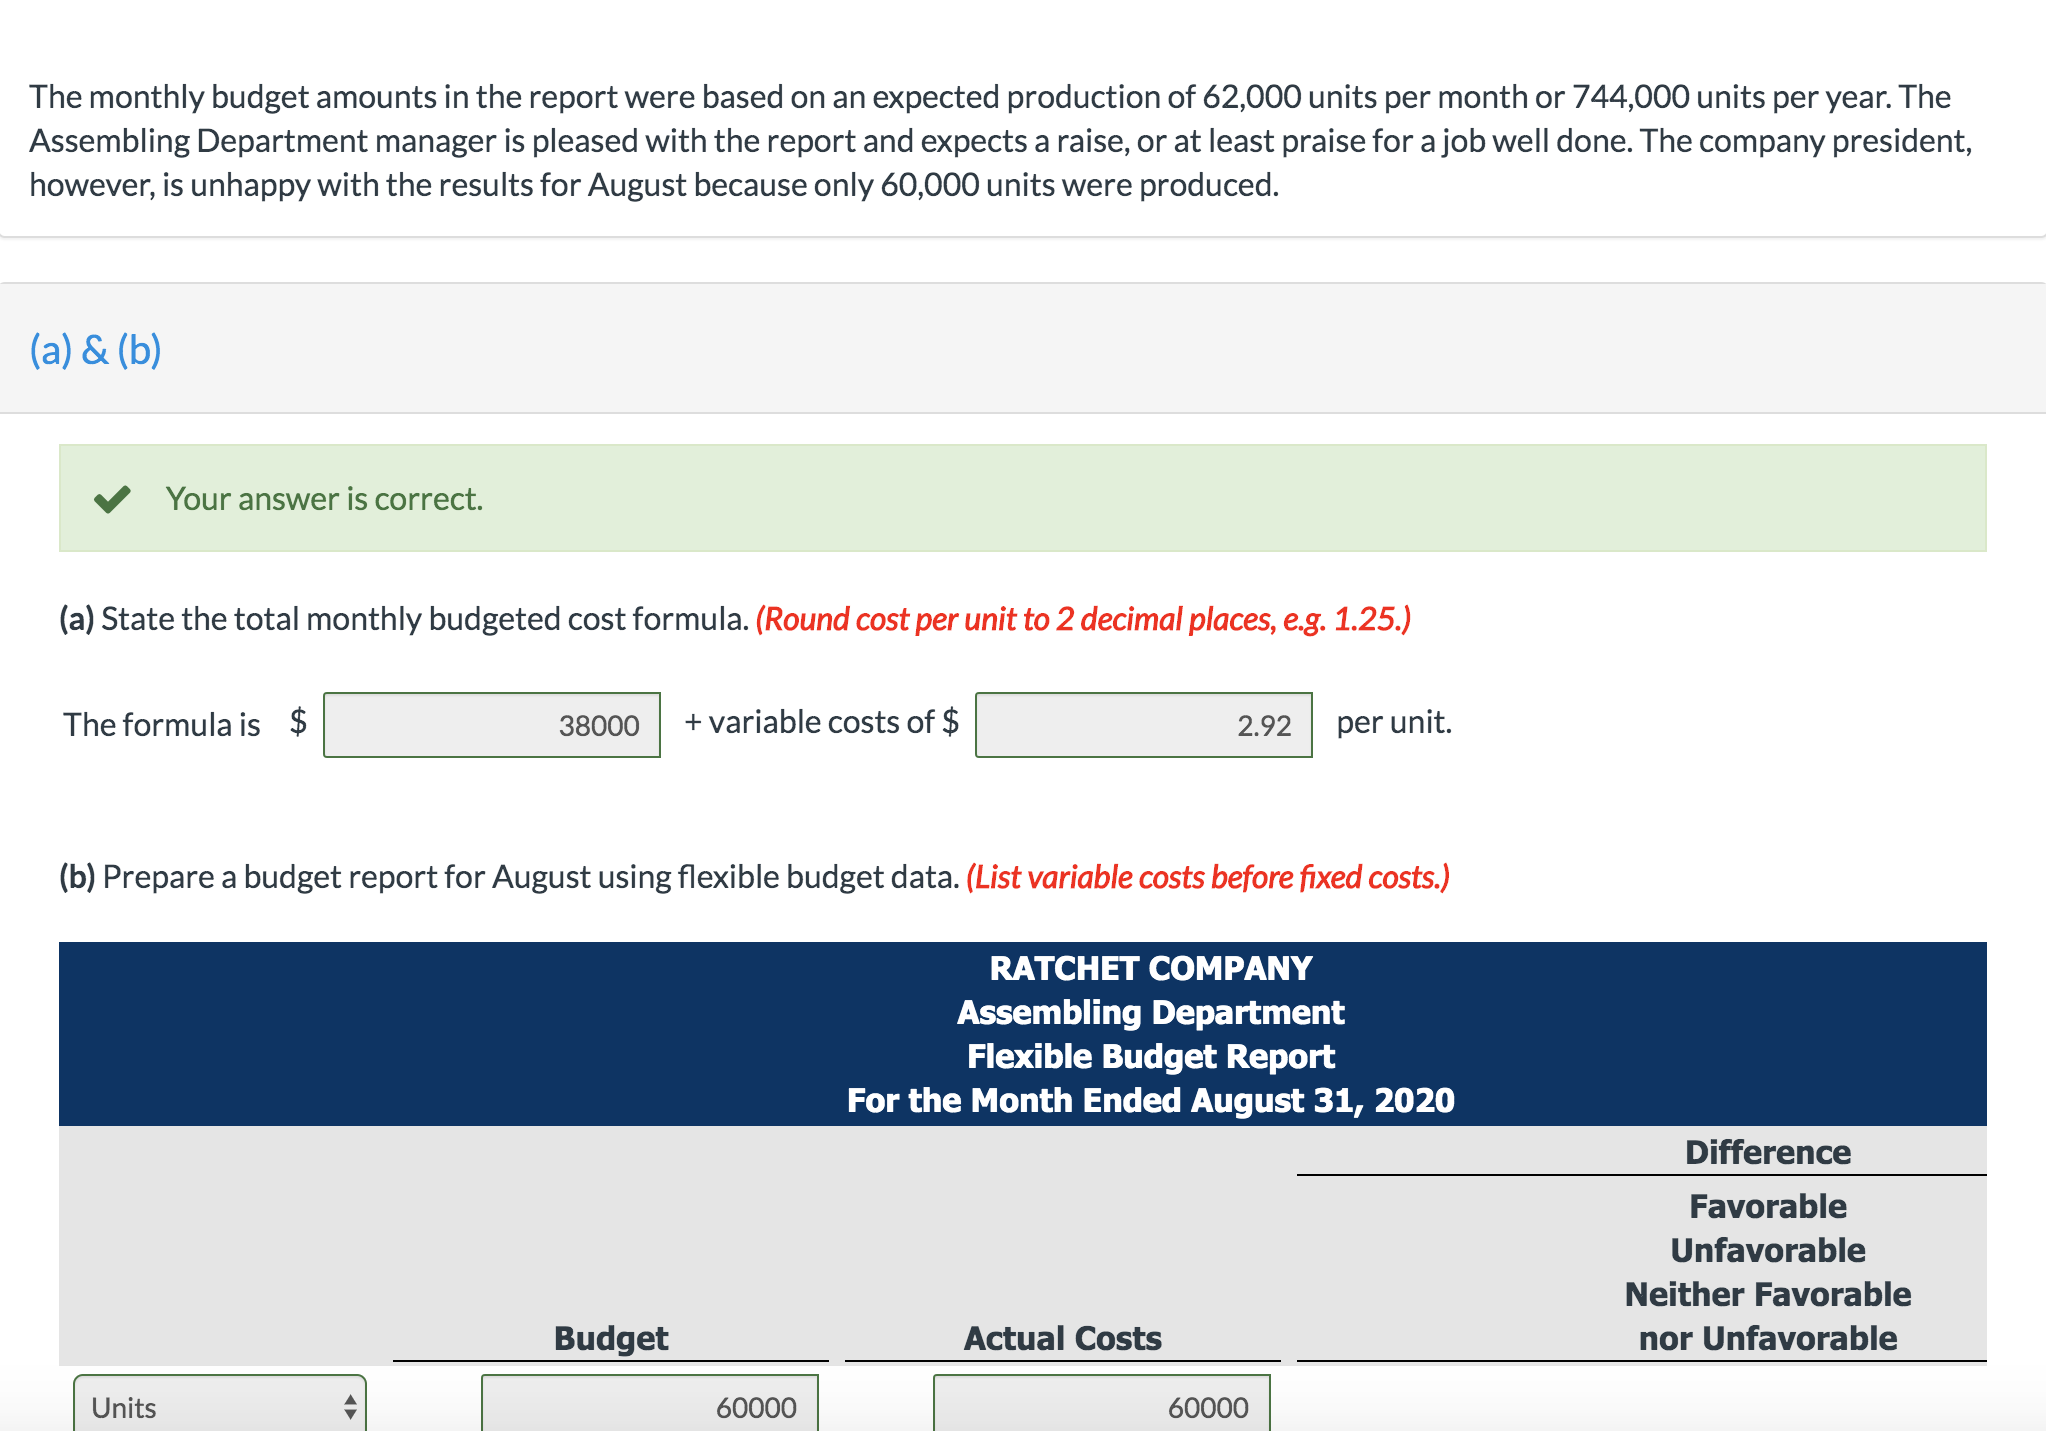Select the Actual Costs column header
This screenshot has height=1431, width=2046.
tap(1062, 1337)
